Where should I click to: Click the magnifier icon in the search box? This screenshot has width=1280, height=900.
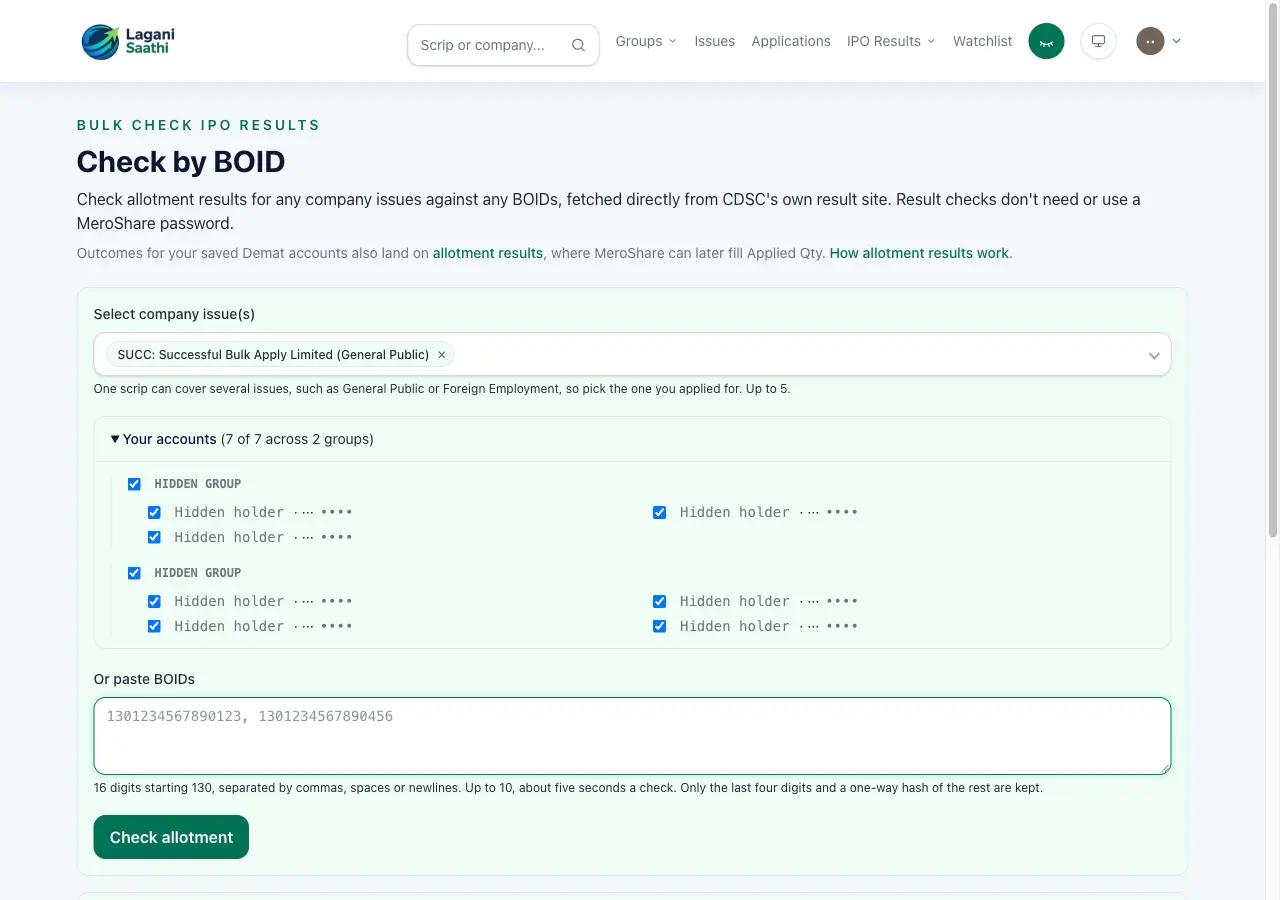pyautogui.click(x=578, y=45)
